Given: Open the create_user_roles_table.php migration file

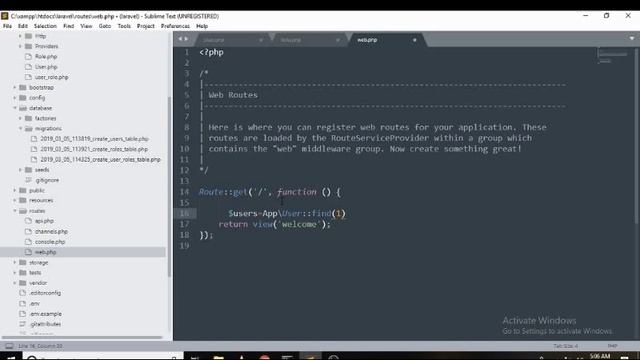Looking at the screenshot, I should (x=100, y=160).
